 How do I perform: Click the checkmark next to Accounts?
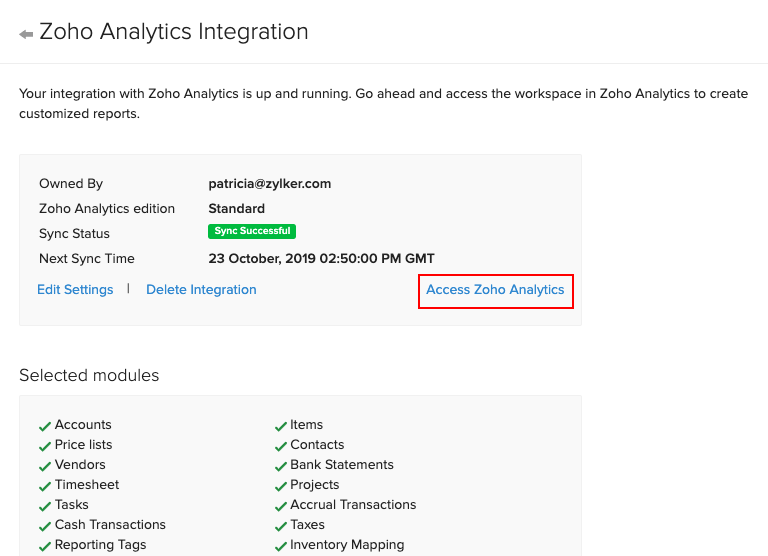pyautogui.click(x=45, y=426)
